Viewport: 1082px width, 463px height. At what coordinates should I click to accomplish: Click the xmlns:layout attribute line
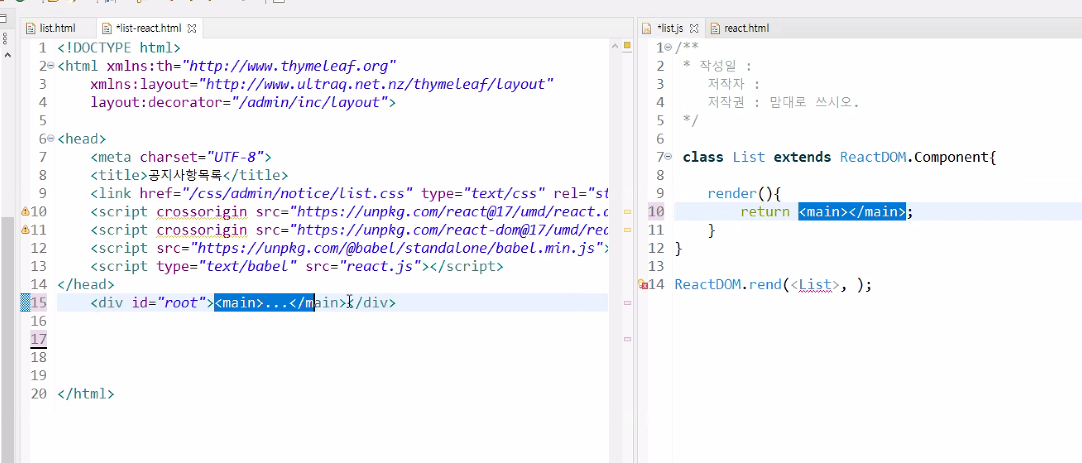click(x=322, y=84)
